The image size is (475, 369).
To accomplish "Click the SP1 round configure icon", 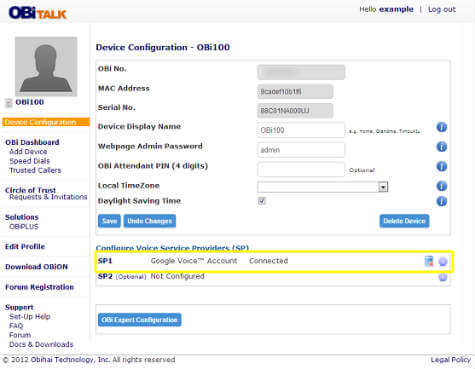I will [443, 262].
